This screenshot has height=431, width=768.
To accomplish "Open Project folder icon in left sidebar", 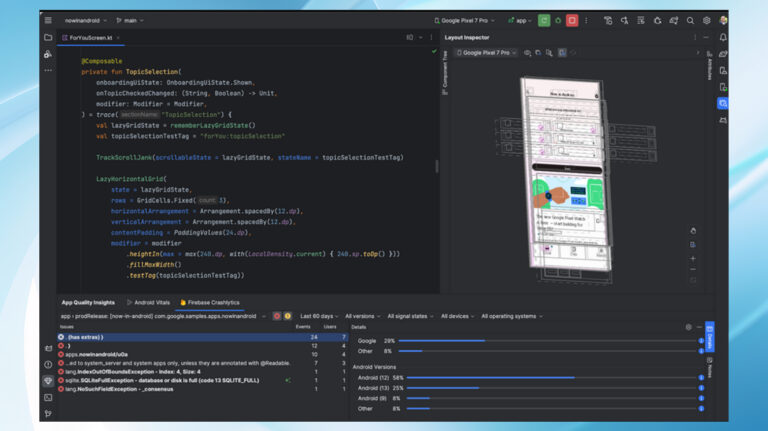I will tap(47, 38).
